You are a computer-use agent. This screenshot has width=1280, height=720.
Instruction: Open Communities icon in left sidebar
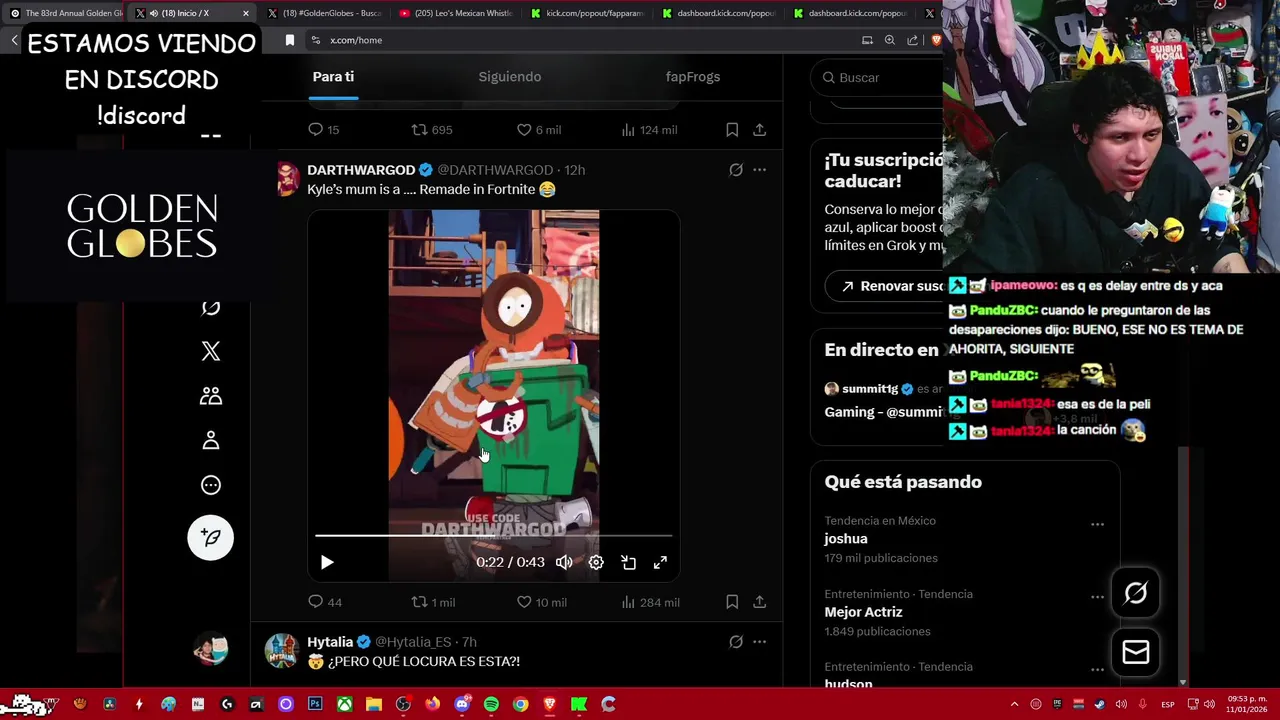(210, 396)
